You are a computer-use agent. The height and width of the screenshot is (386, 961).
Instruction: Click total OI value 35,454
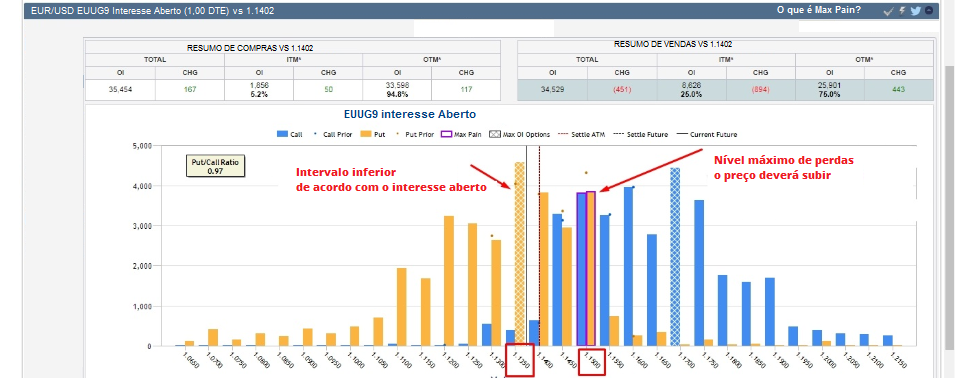click(x=120, y=89)
